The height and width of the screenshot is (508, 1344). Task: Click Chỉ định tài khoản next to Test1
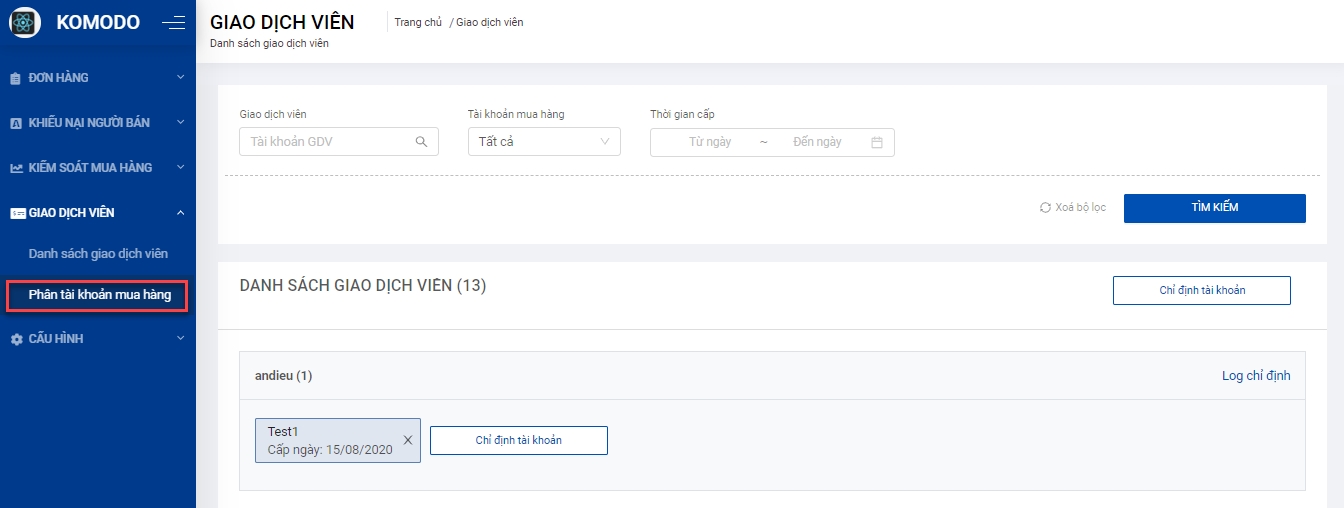pyautogui.click(x=518, y=440)
